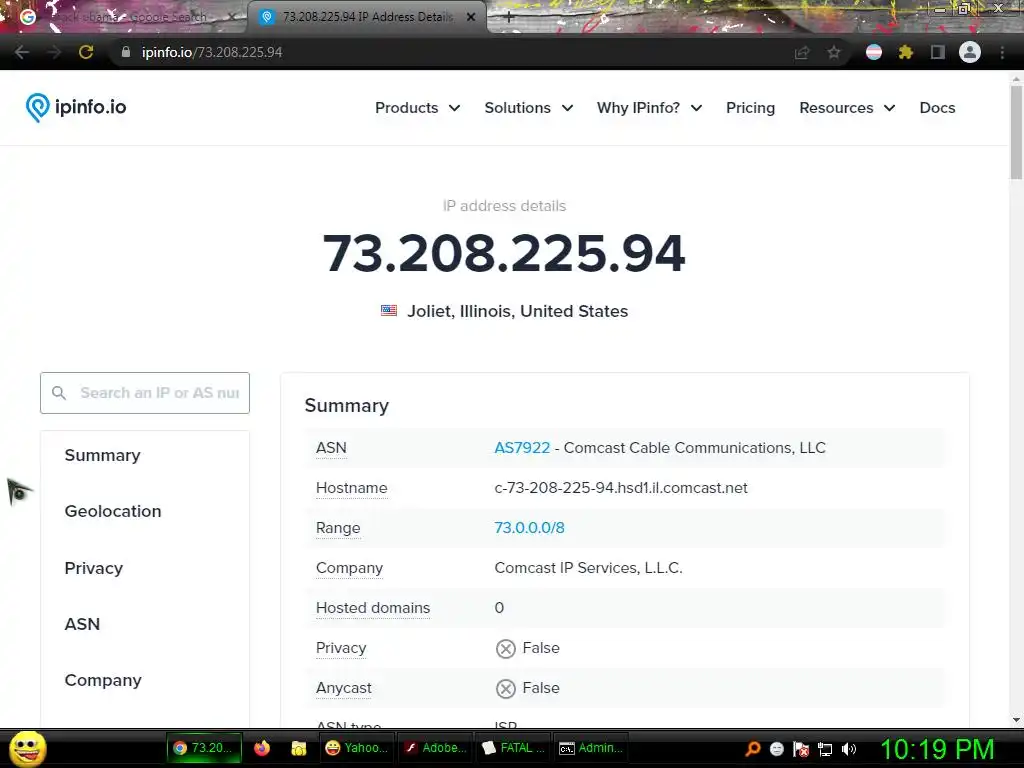Image resolution: width=1024 pixels, height=768 pixels.
Task: Click the browser forward arrow
Action: coord(54,52)
